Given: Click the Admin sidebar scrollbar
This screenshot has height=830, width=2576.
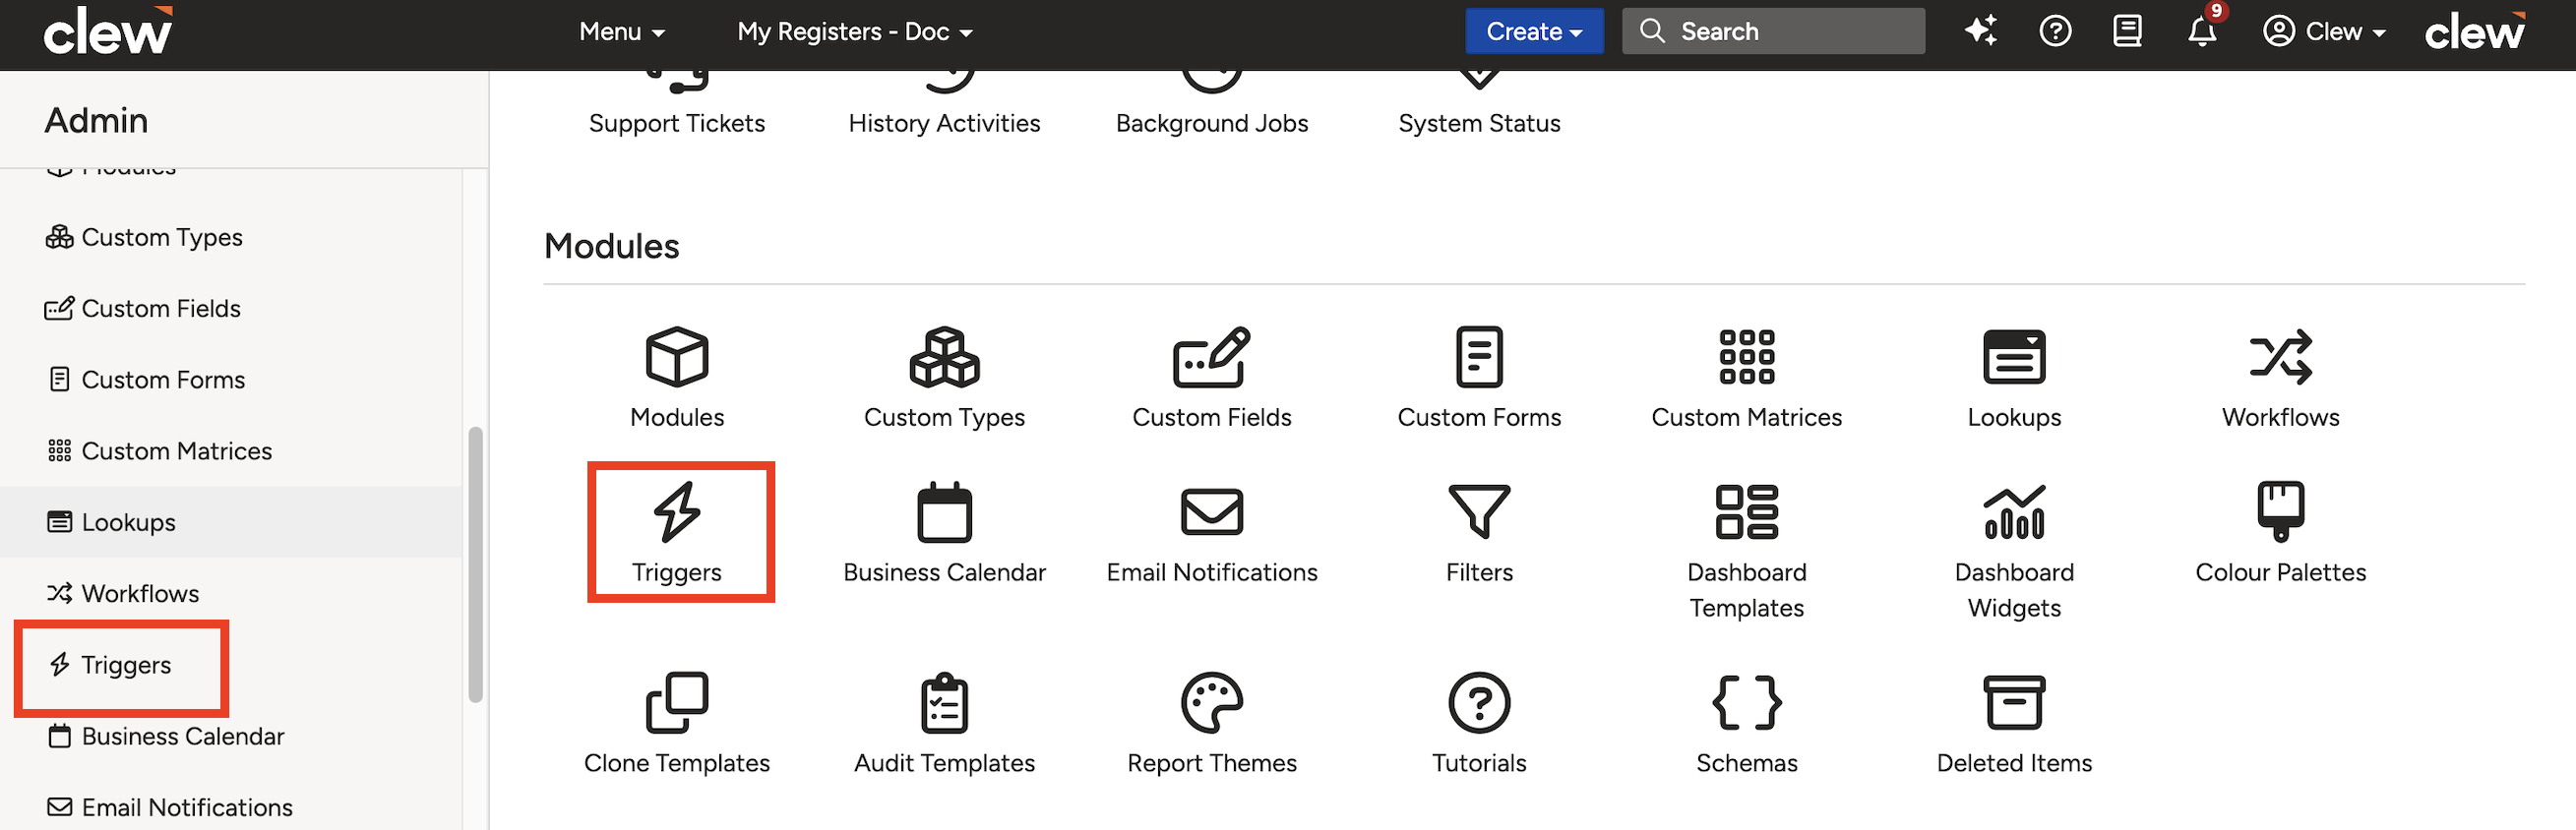Looking at the screenshot, I should pyautogui.click(x=475, y=565).
